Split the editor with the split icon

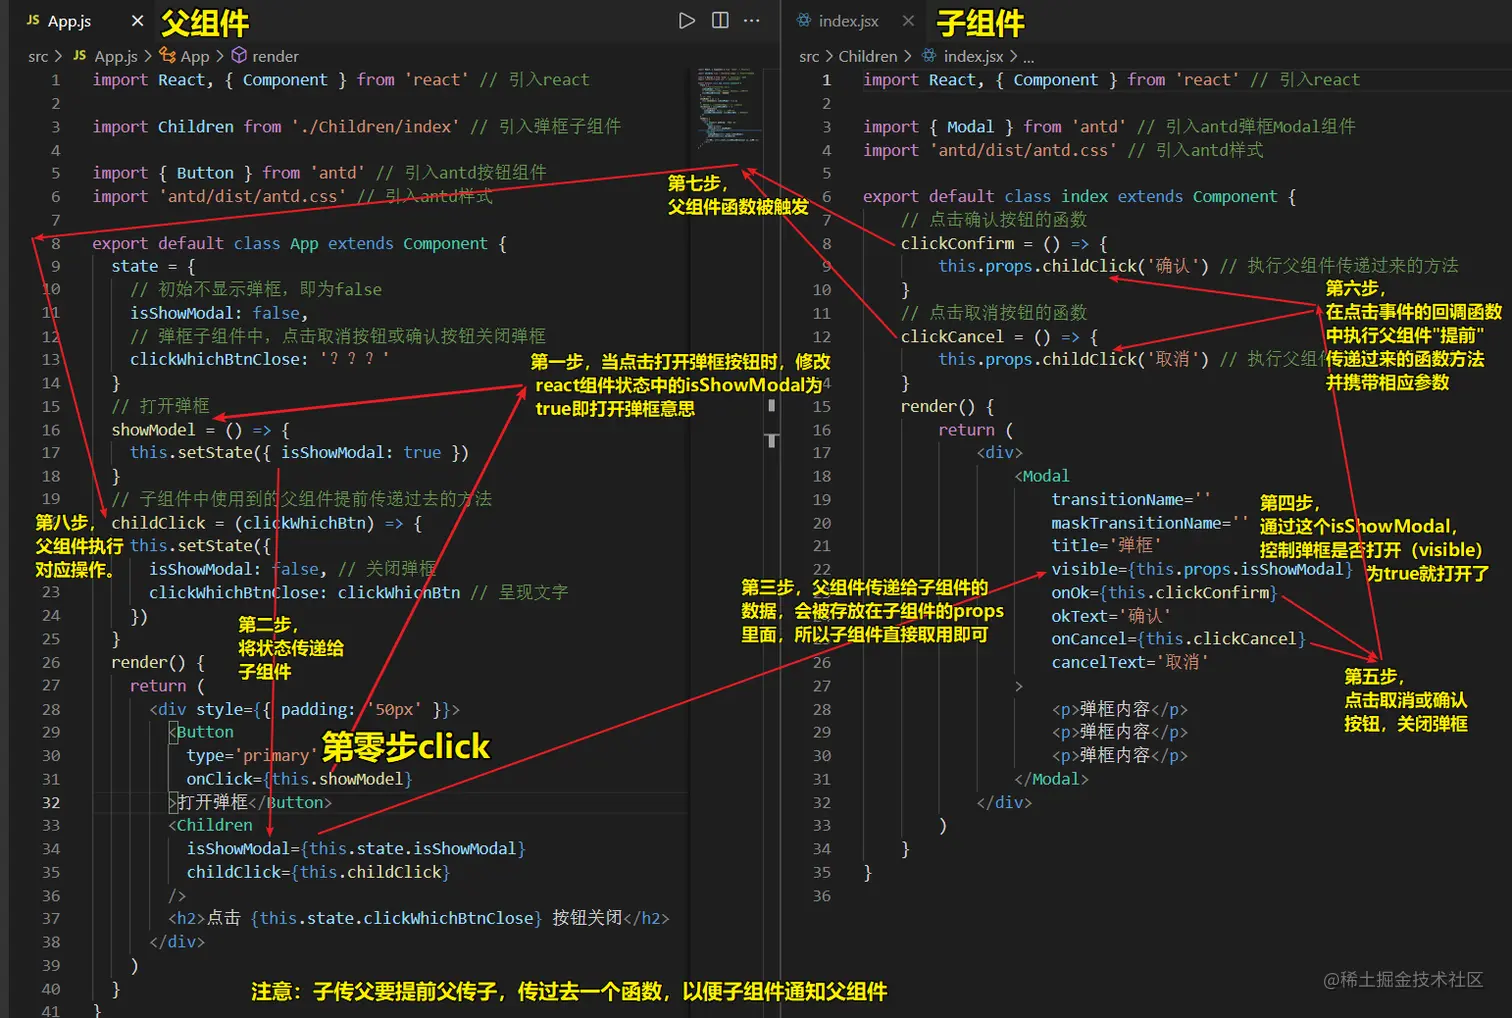pyautogui.click(x=720, y=20)
